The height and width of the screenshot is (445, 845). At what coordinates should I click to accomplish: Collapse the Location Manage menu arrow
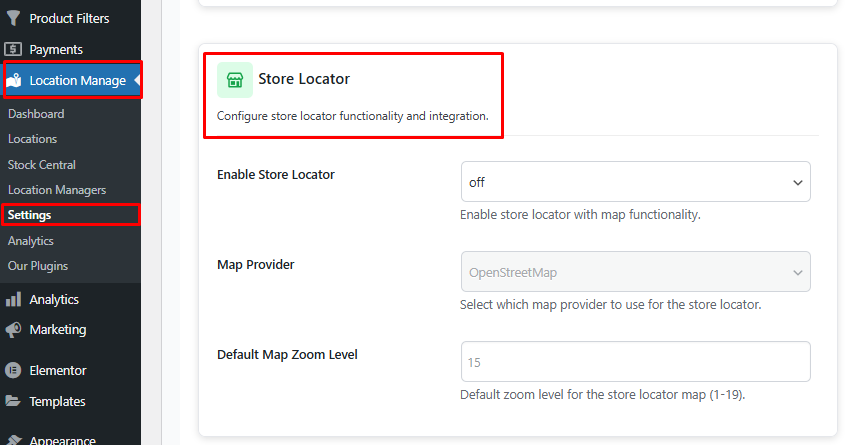136,80
